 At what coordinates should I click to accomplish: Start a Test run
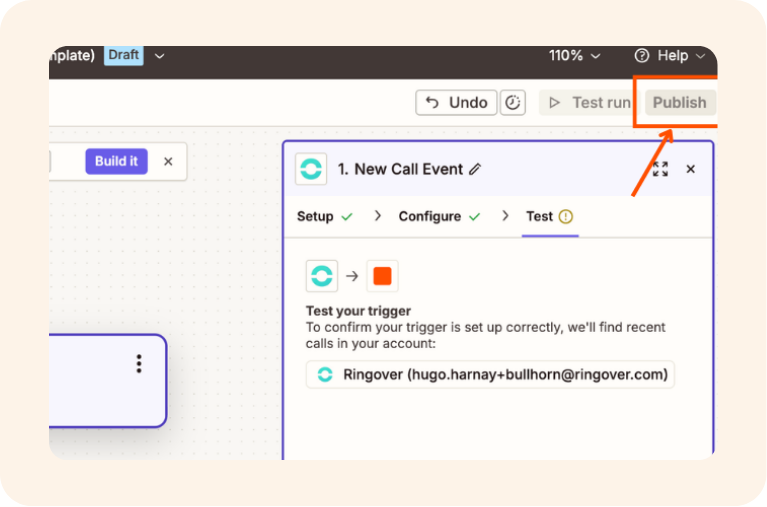[590, 102]
